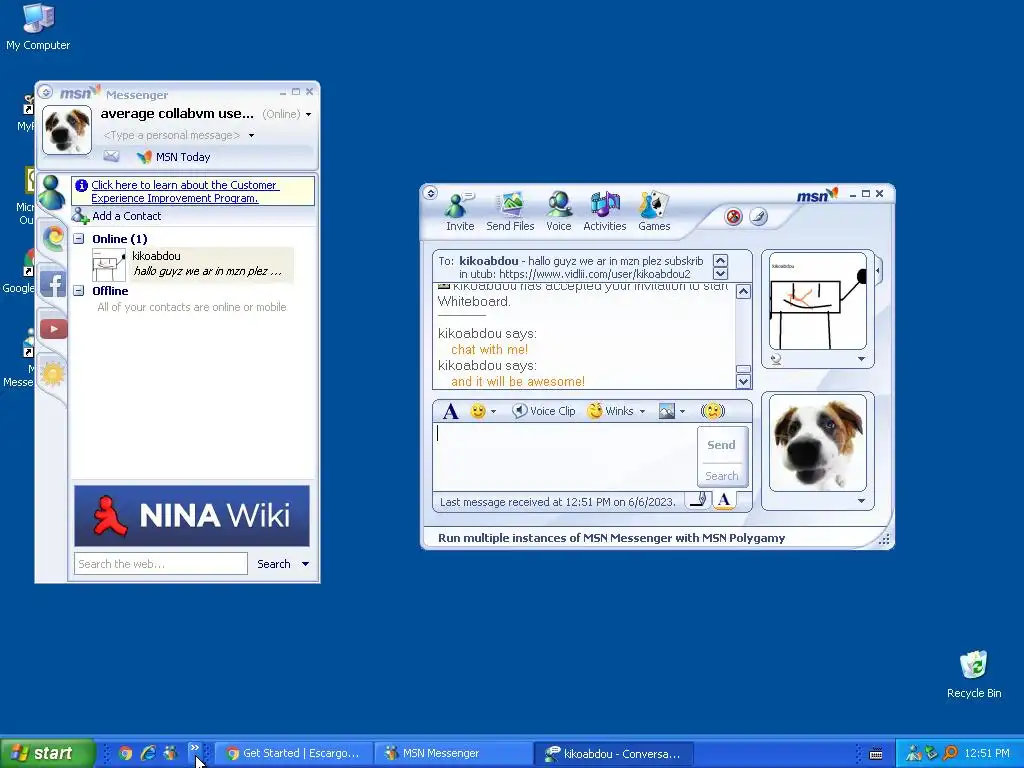Open the Invite menu in conversation window
The height and width of the screenshot is (768, 1024).
pyautogui.click(x=460, y=212)
